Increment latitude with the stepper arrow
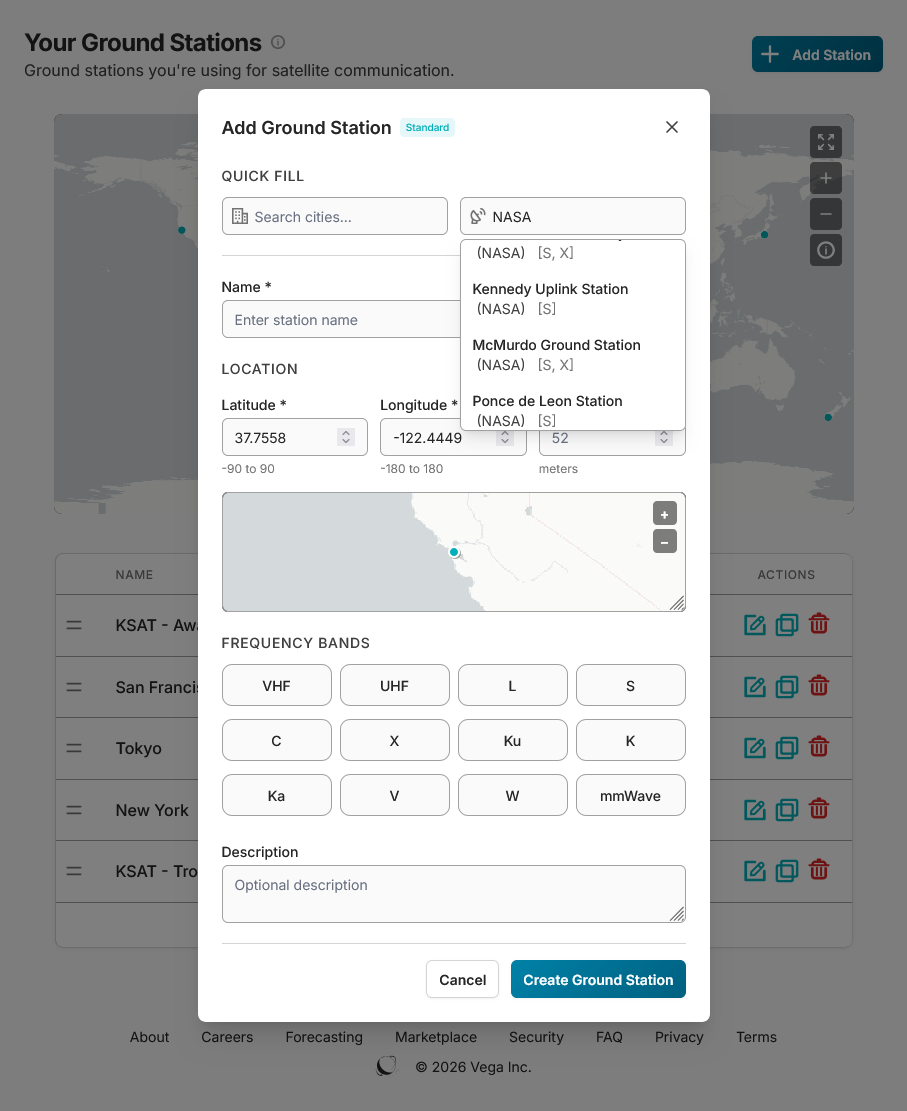 (x=347, y=432)
